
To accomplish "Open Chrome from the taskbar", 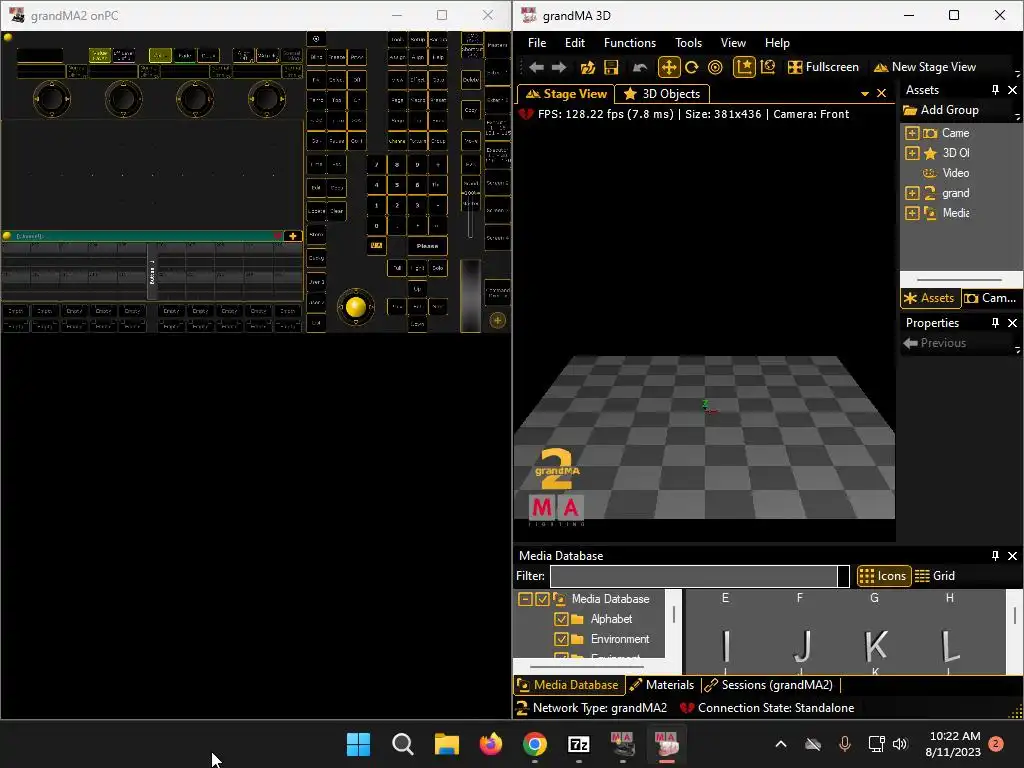I will click(x=535, y=744).
